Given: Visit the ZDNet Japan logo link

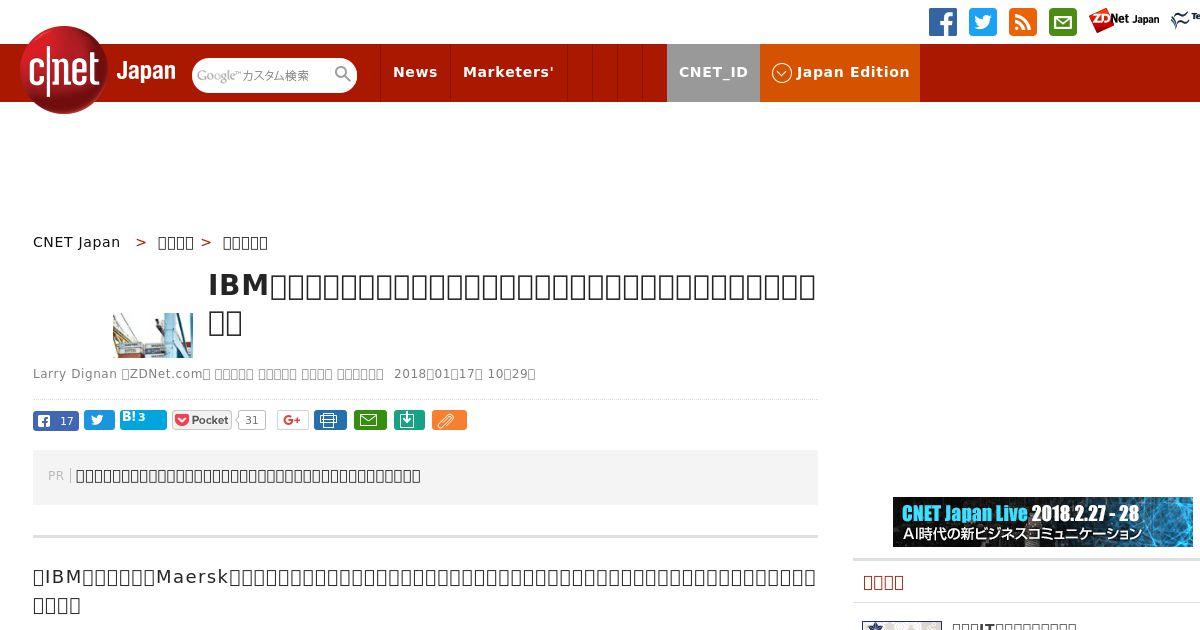Looking at the screenshot, I should pos(1124,20).
